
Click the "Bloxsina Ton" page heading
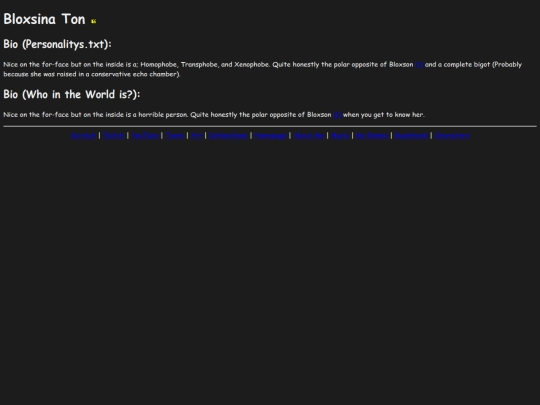click(x=44, y=19)
